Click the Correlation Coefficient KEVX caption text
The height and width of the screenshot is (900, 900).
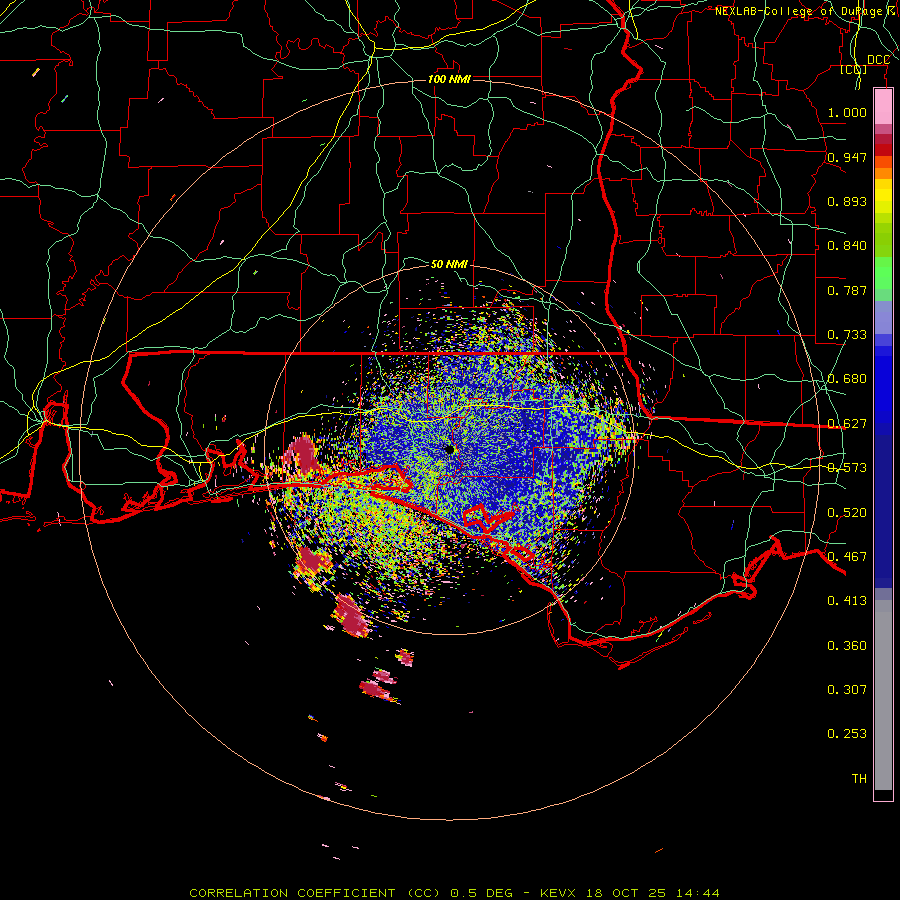click(454, 893)
